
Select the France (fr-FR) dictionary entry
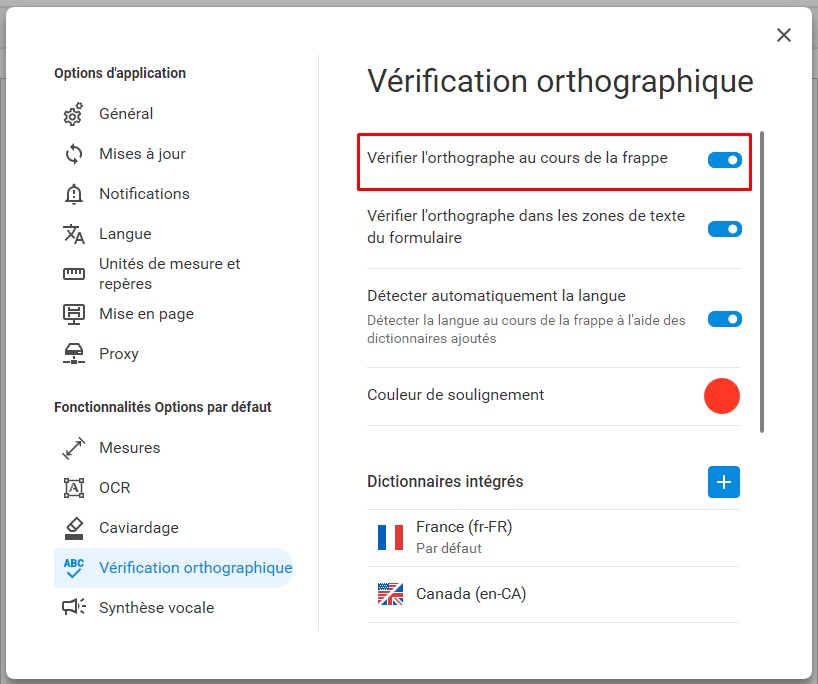(x=553, y=537)
